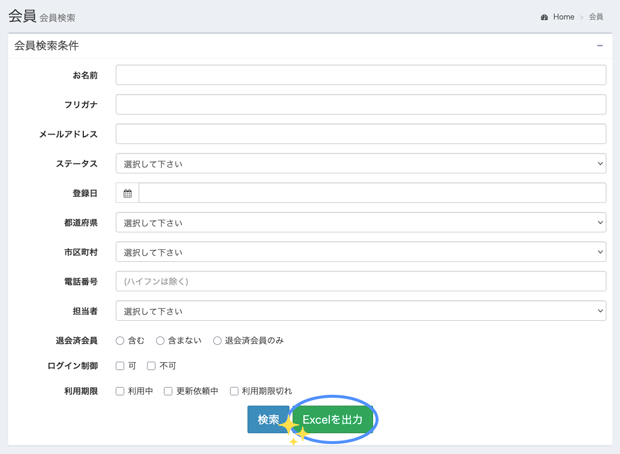Focus the お名前 input field
Image resolution: width=620 pixels, height=454 pixels.
pyautogui.click(x=361, y=75)
